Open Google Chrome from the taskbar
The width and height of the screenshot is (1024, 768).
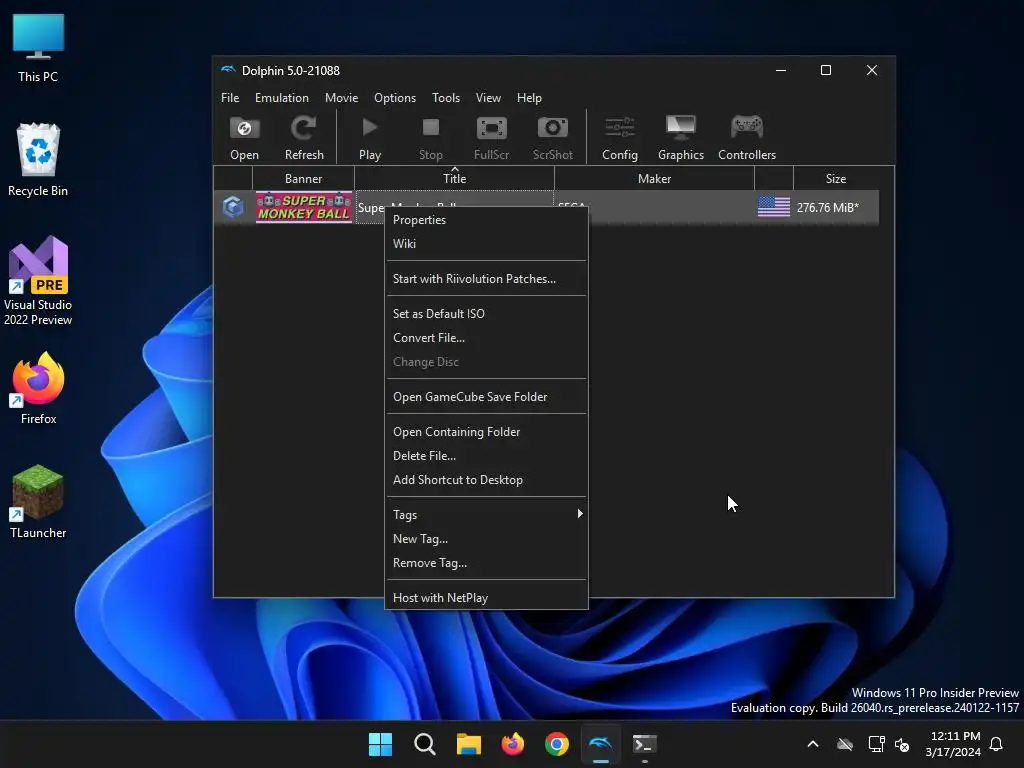point(557,744)
